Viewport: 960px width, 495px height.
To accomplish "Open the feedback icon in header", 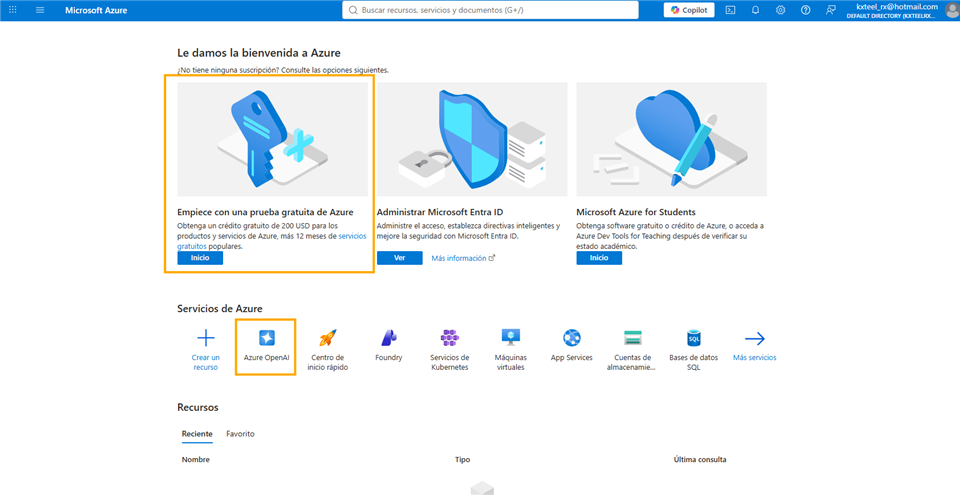I will [x=831, y=10].
